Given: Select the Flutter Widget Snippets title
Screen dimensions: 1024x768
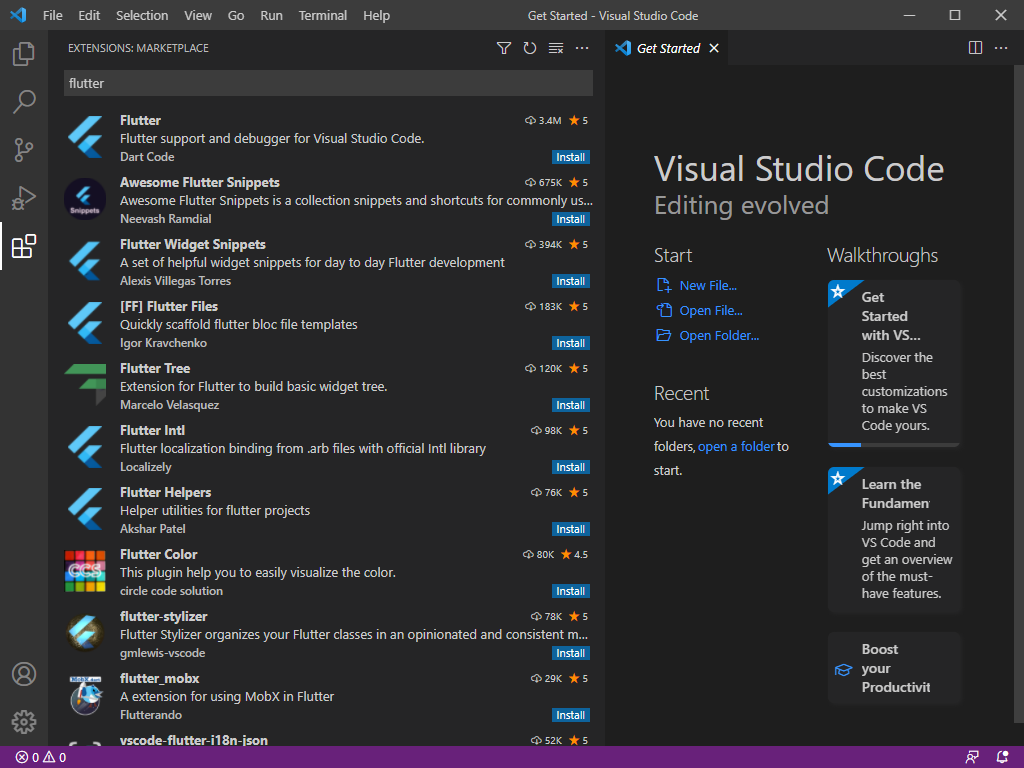Looking at the screenshot, I should point(193,244).
